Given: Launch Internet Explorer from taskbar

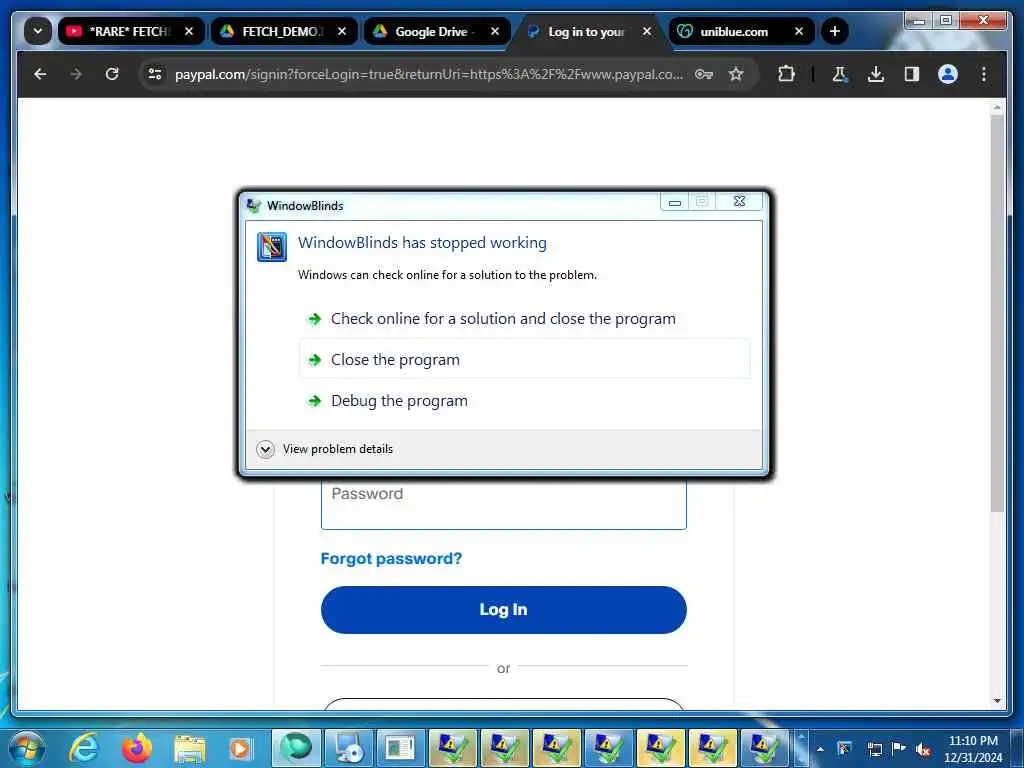Looking at the screenshot, I should (x=84, y=748).
